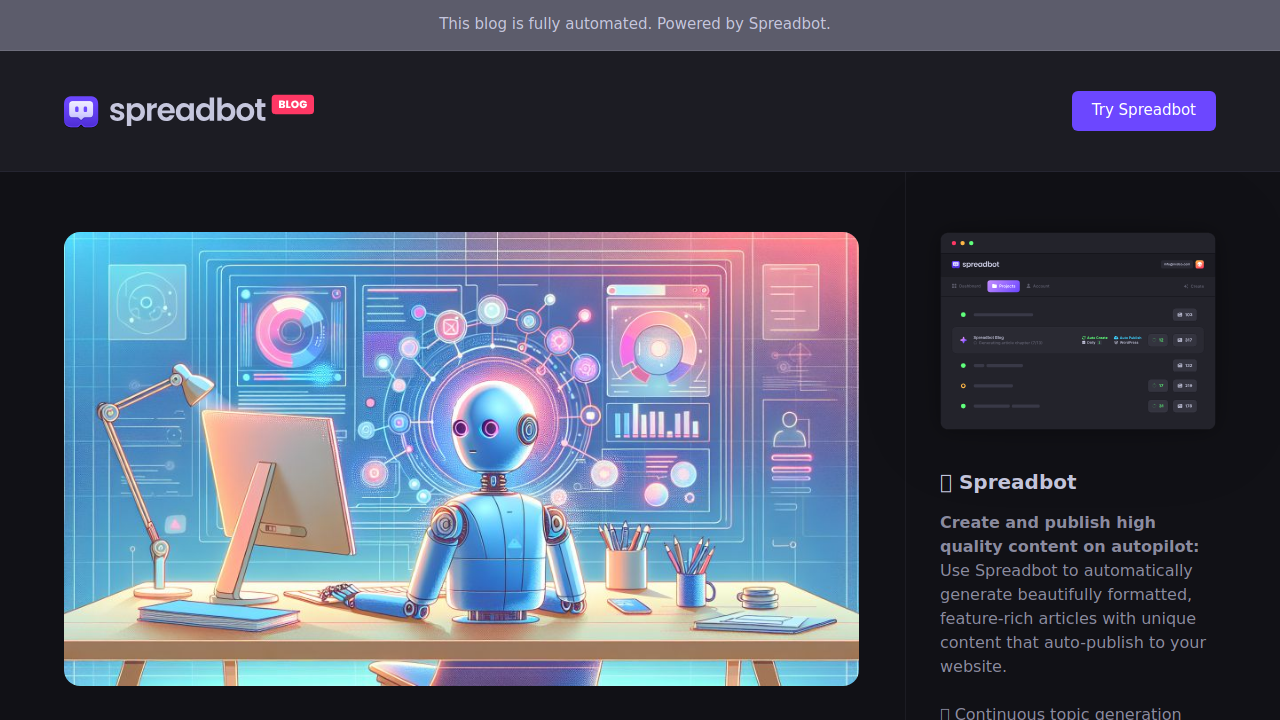1280x720 pixels.
Task: Click the automated blog notice banner text
Action: pyautogui.click(x=634, y=23)
